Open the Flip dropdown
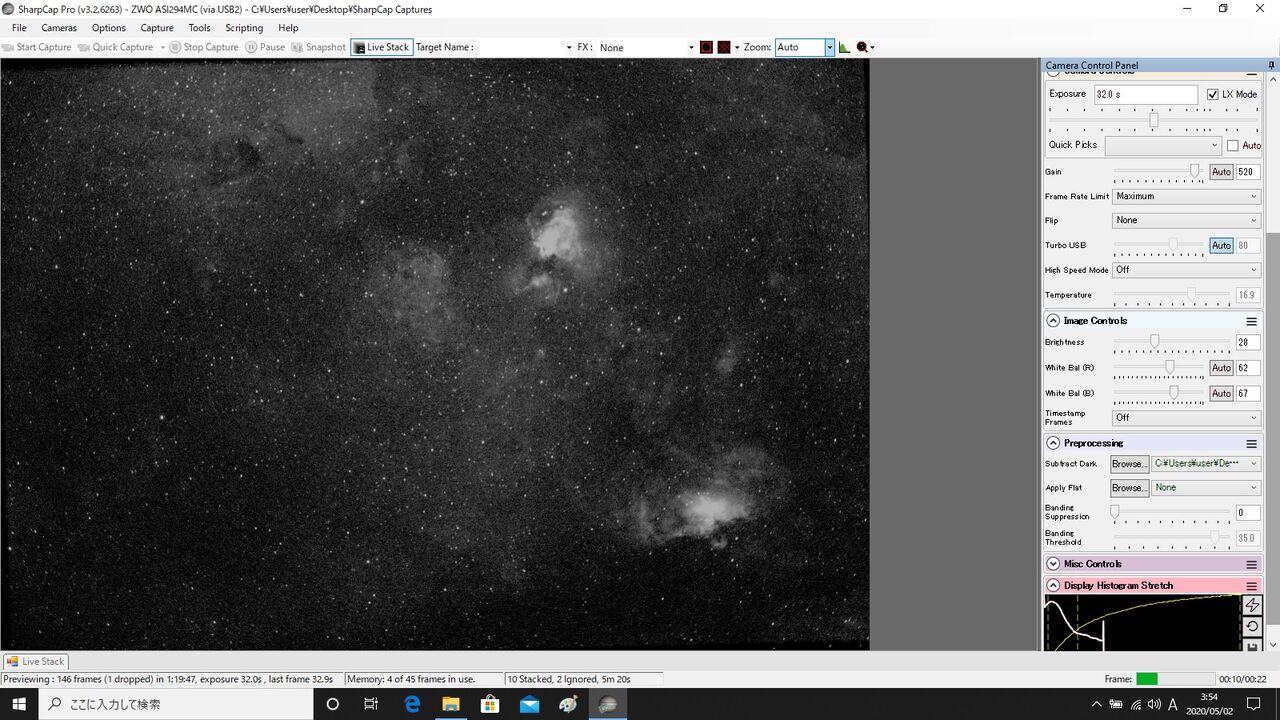This screenshot has height=720, width=1280. (x=1186, y=220)
